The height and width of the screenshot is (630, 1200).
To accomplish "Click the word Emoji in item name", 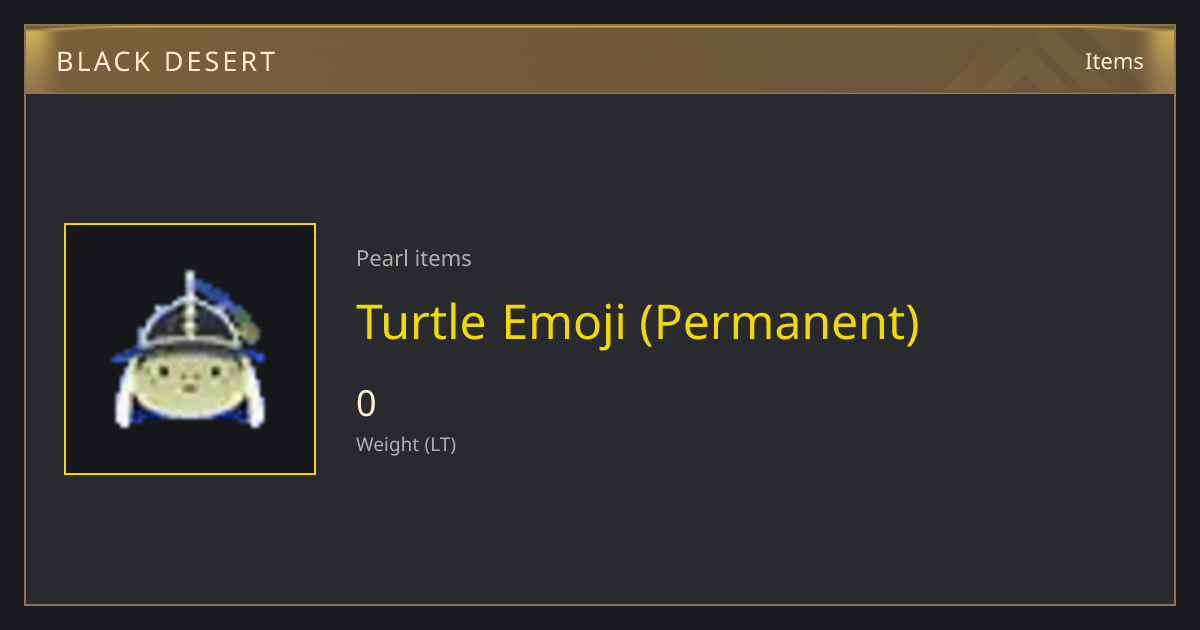I will [x=564, y=324].
